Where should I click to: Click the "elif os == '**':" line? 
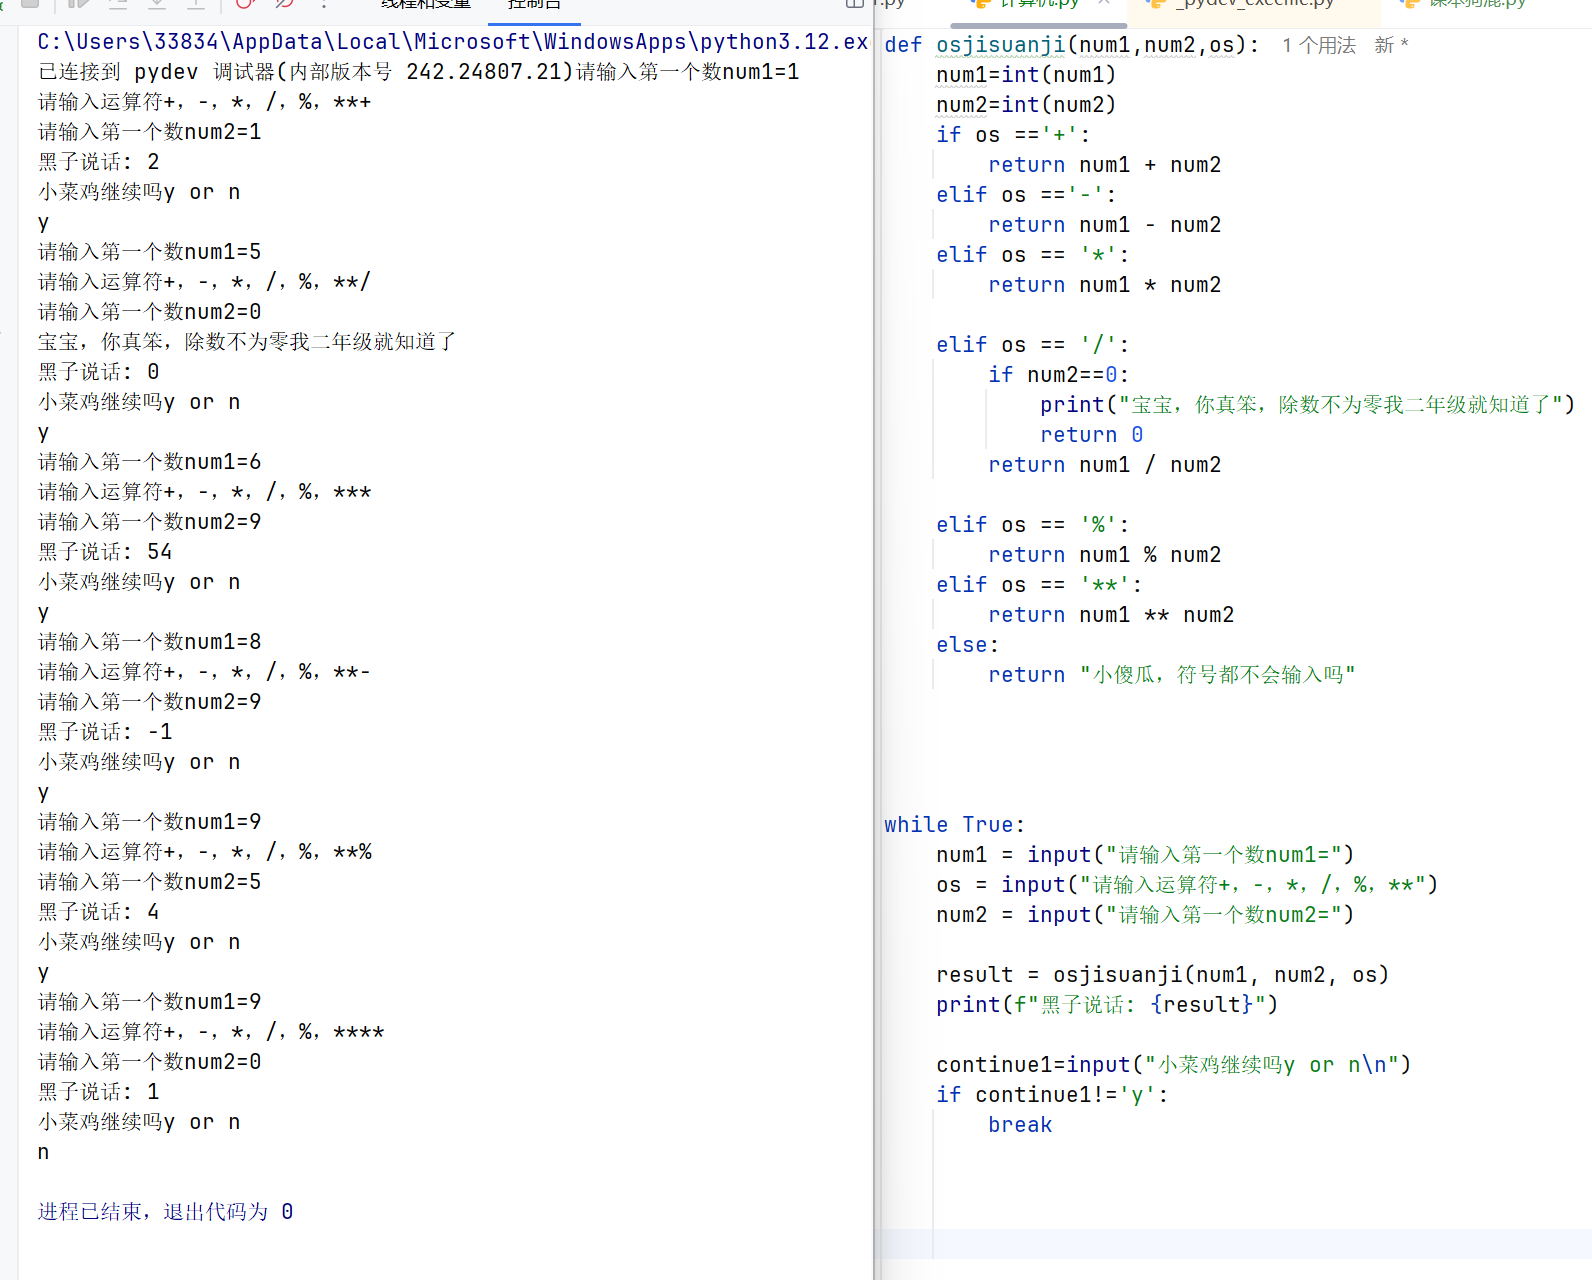click(x=1039, y=585)
